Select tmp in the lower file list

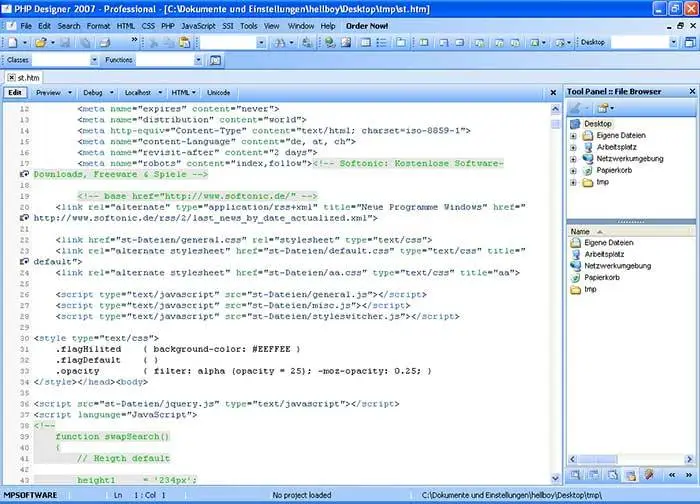pos(590,289)
